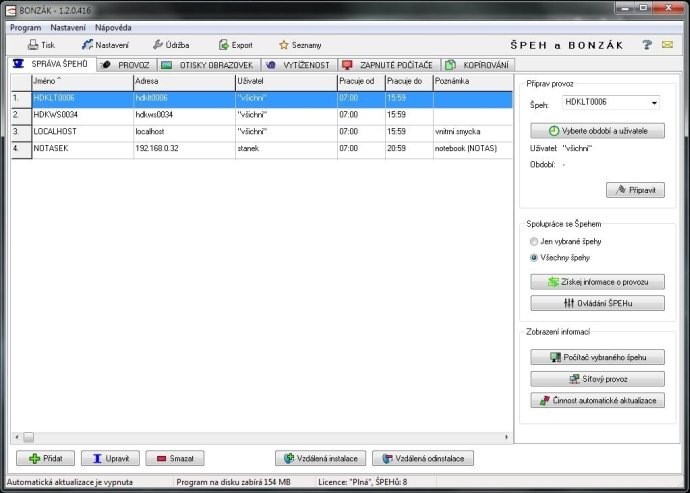Click the horizontal scrollbar left arrow
The height and width of the screenshot is (493, 690).
17,437
